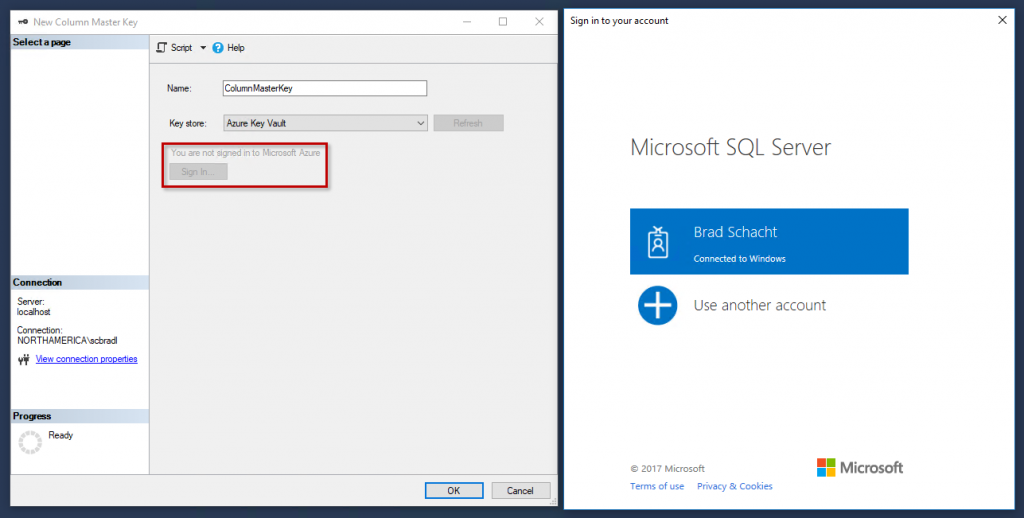Select the Brad Schacht account tile

click(768, 241)
